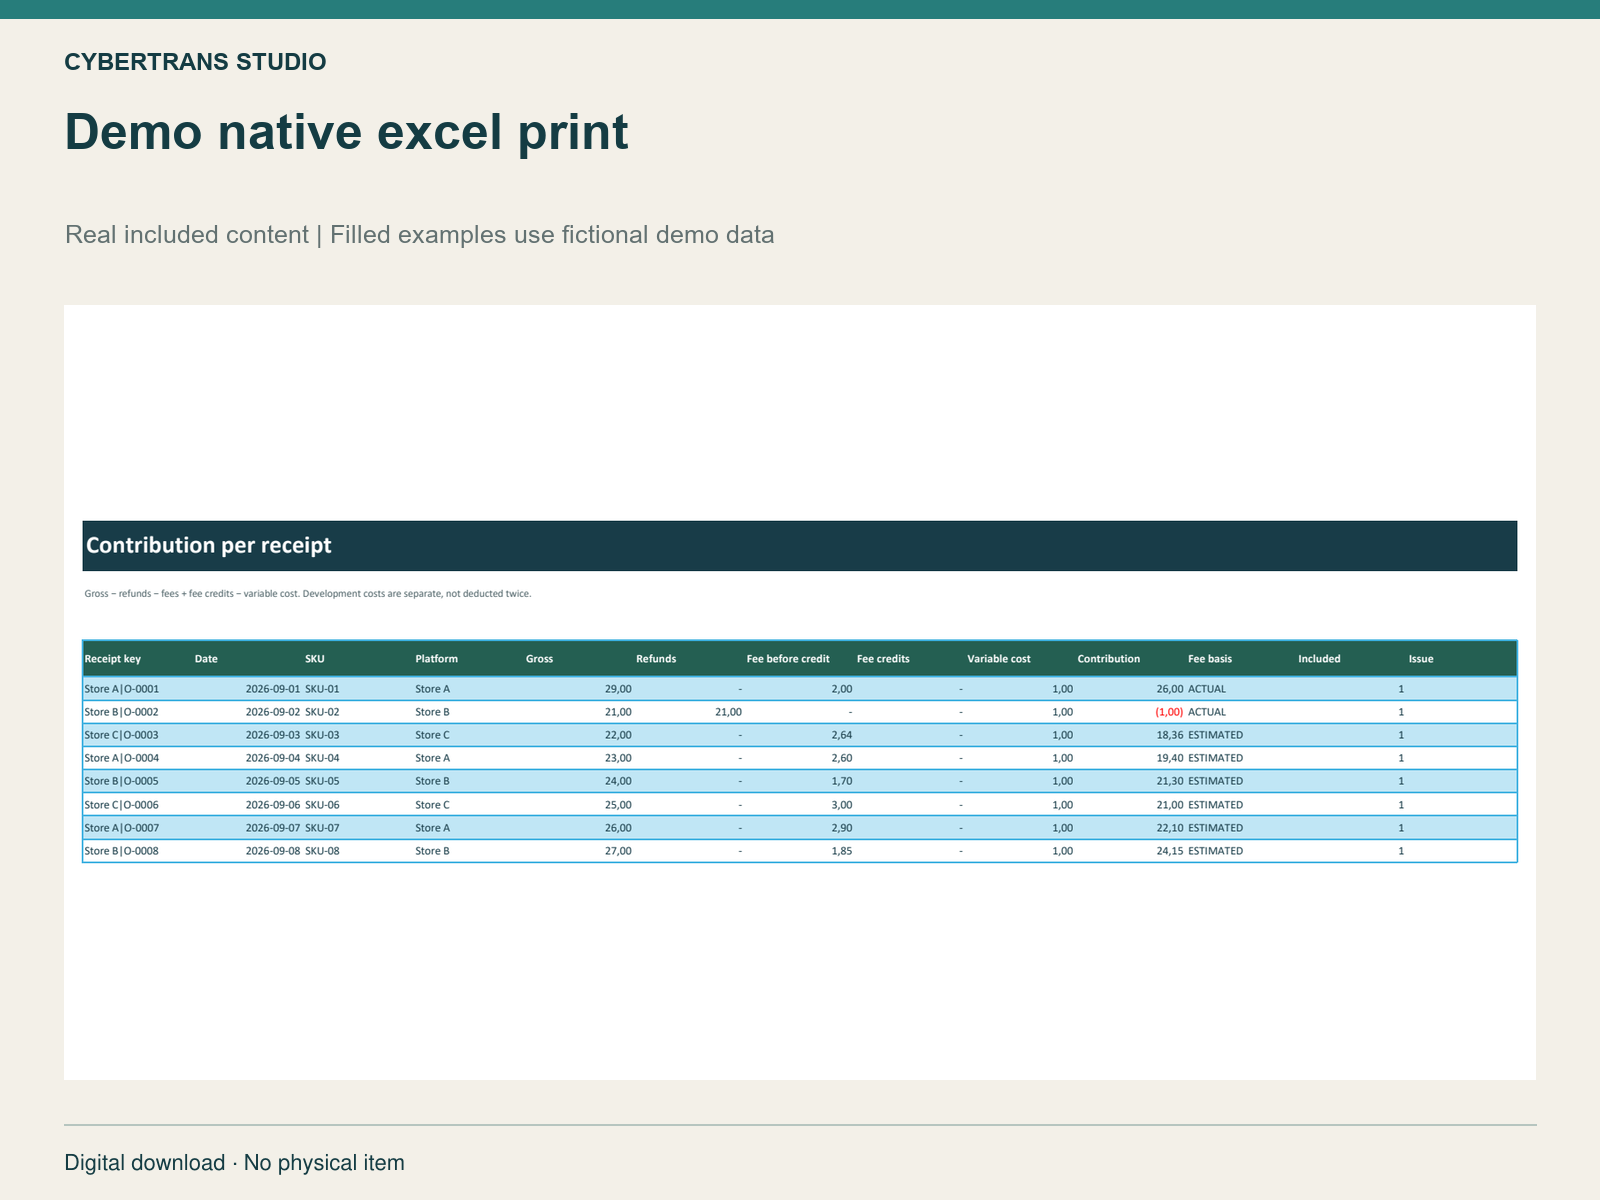Click the CYBERTRANS STUDIO brand text
Viewport: 1600px width, 1200px height.
coord(195,62)
